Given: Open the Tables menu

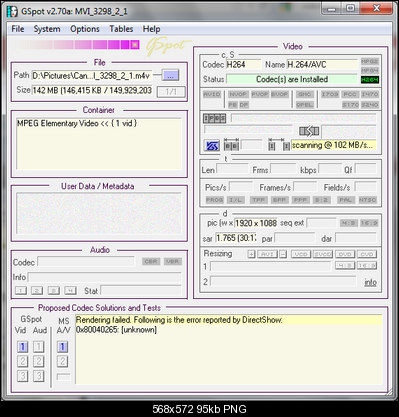Looking at the screenshot, I should pyautogui.click(x=121, y=29).
